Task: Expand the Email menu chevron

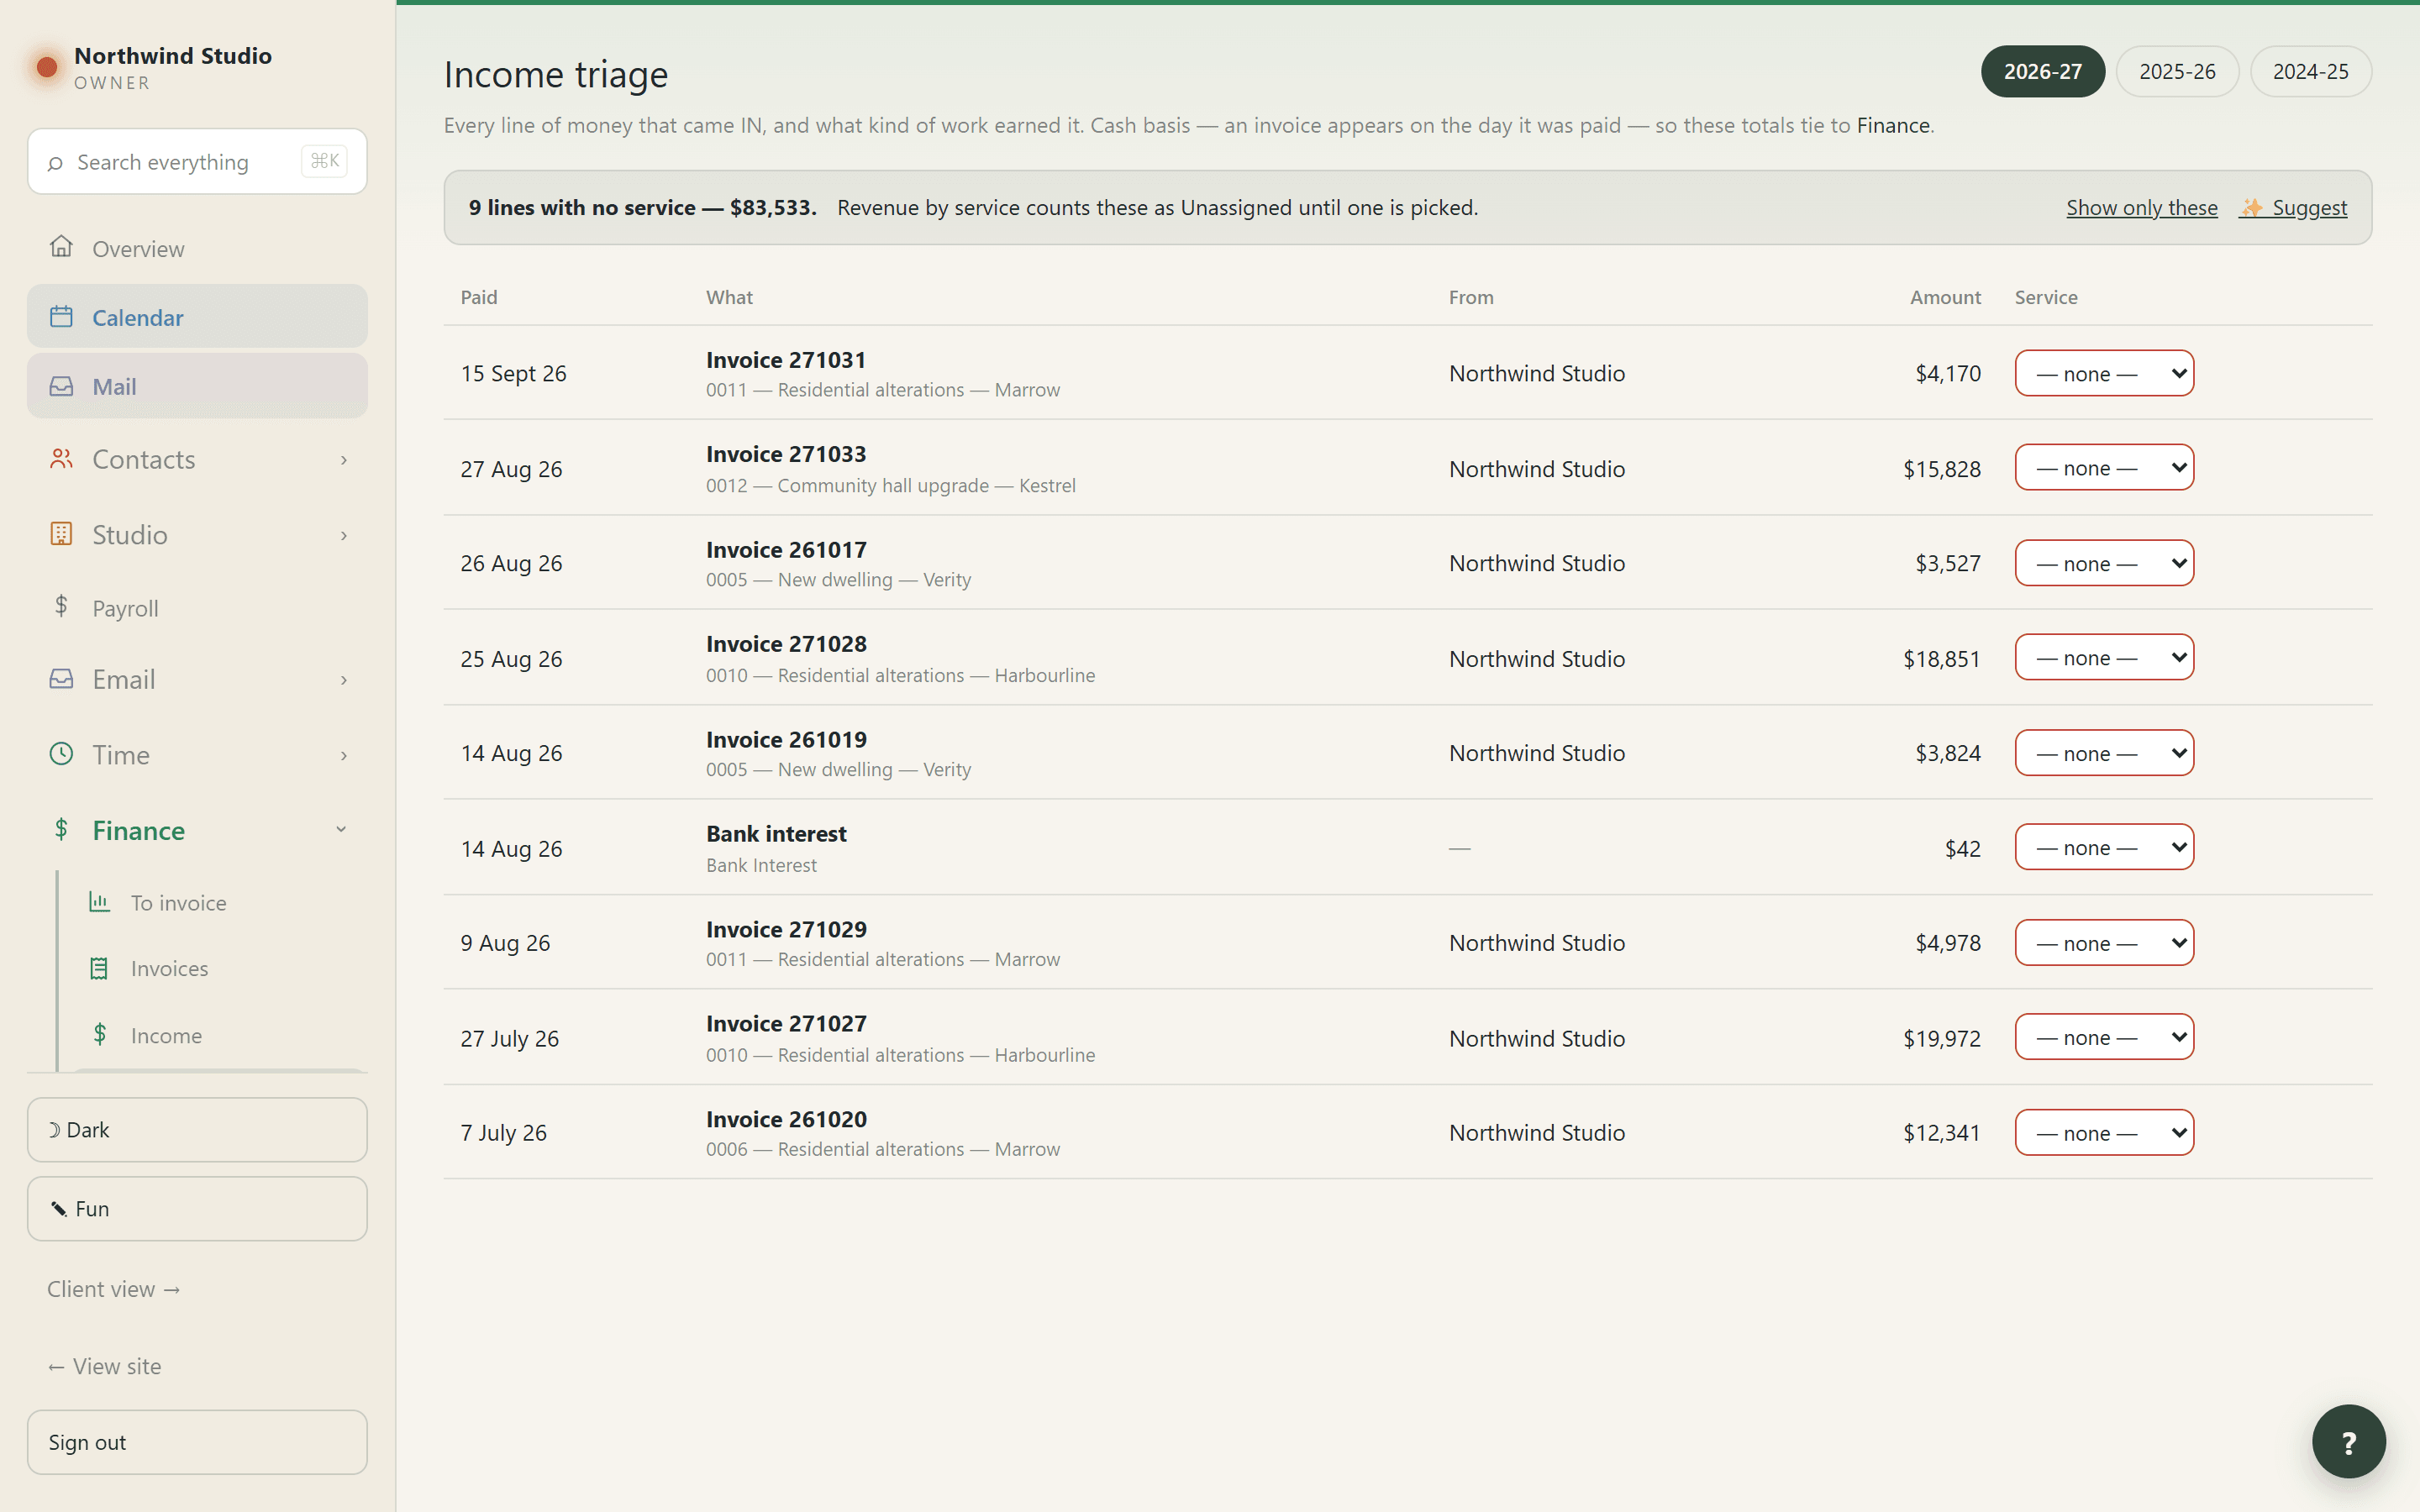Action: [x=344, y=680]
